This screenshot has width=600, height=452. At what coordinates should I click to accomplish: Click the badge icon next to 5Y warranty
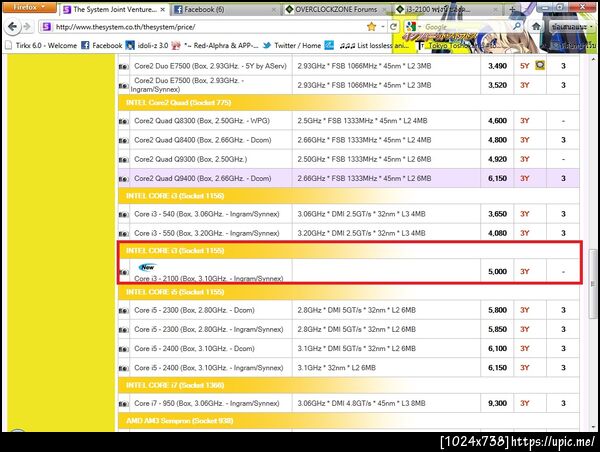tap(540, 65)
